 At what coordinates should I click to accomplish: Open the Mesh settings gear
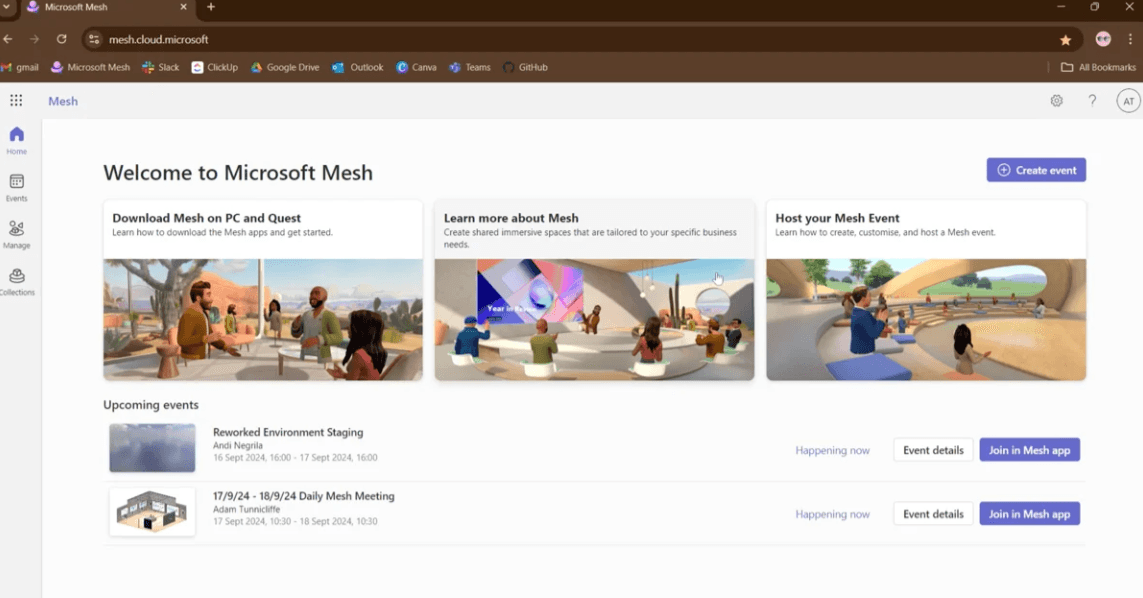coord(1056,100)
